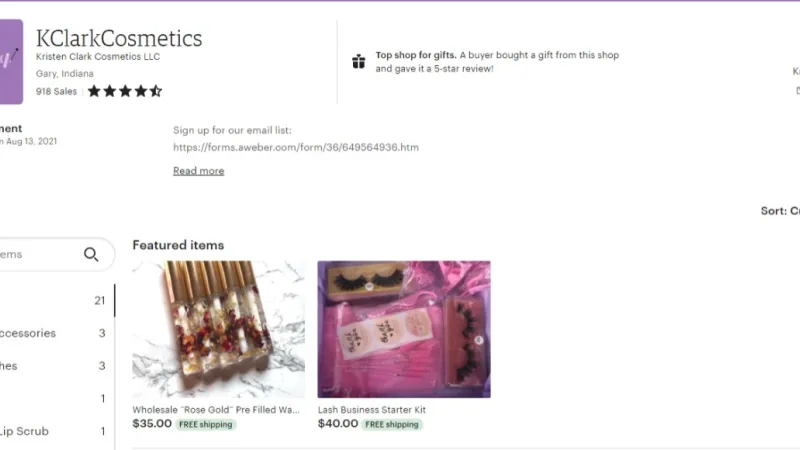Screen dimensions: 800x450
Task: Open Lash Business Starter Kit thumbnail
Action: coord(404,329)
